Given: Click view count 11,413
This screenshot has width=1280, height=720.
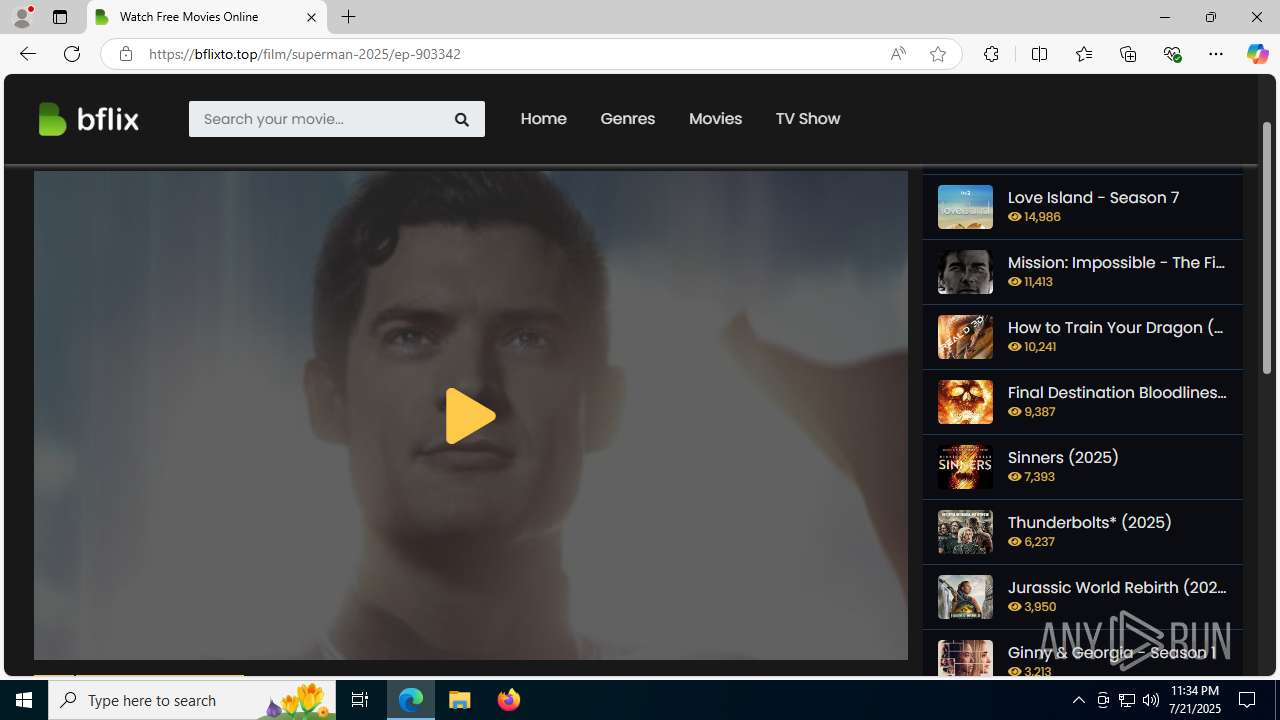Looking at the screenshot, I should pyautogui.click(x=1030, y=282).
